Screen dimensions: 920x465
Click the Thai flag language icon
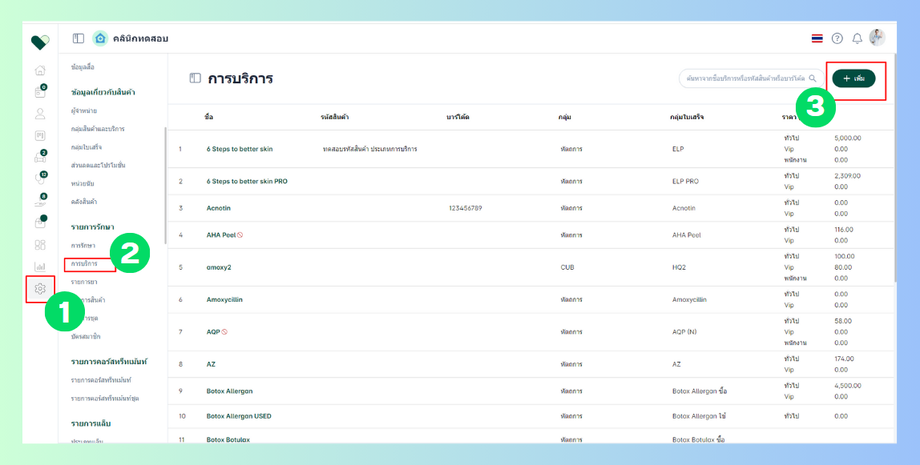click(x=817, y=39)
